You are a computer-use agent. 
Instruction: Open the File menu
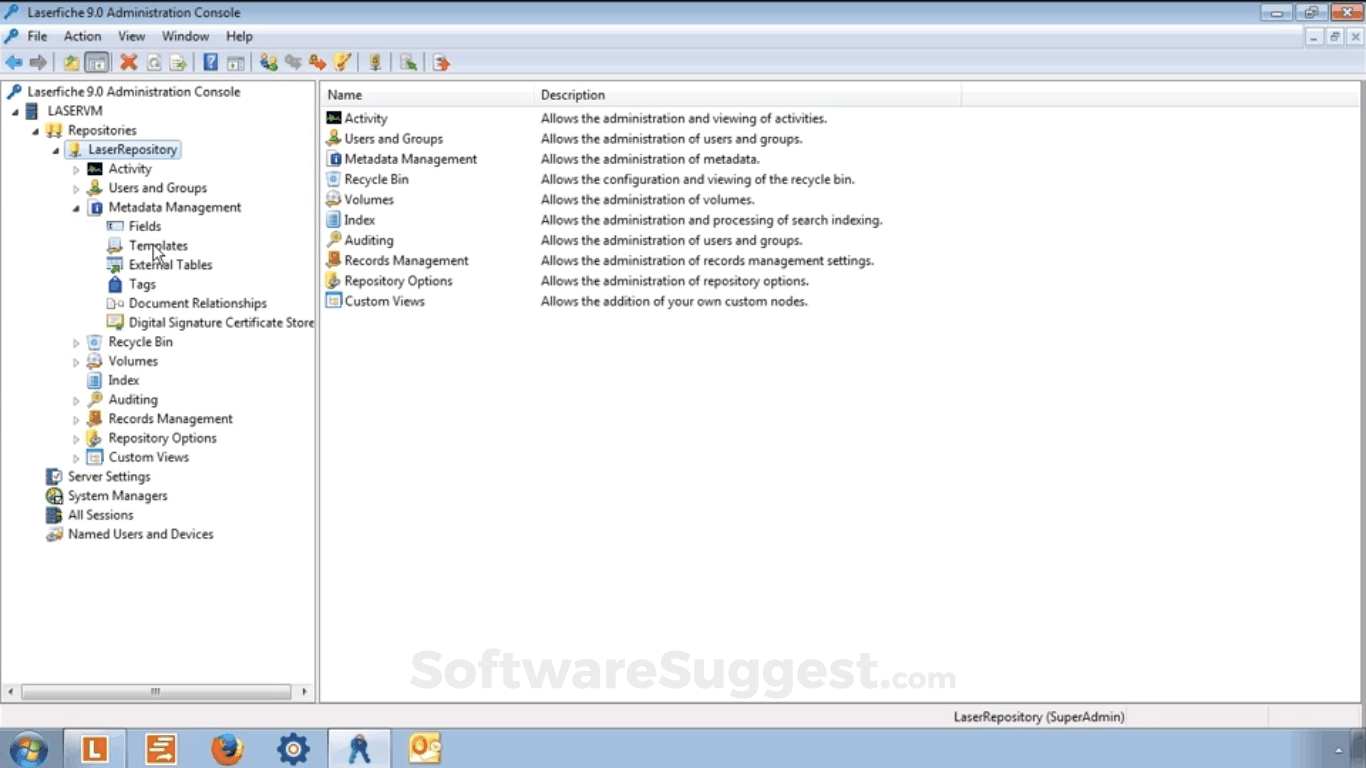(37, 36)
